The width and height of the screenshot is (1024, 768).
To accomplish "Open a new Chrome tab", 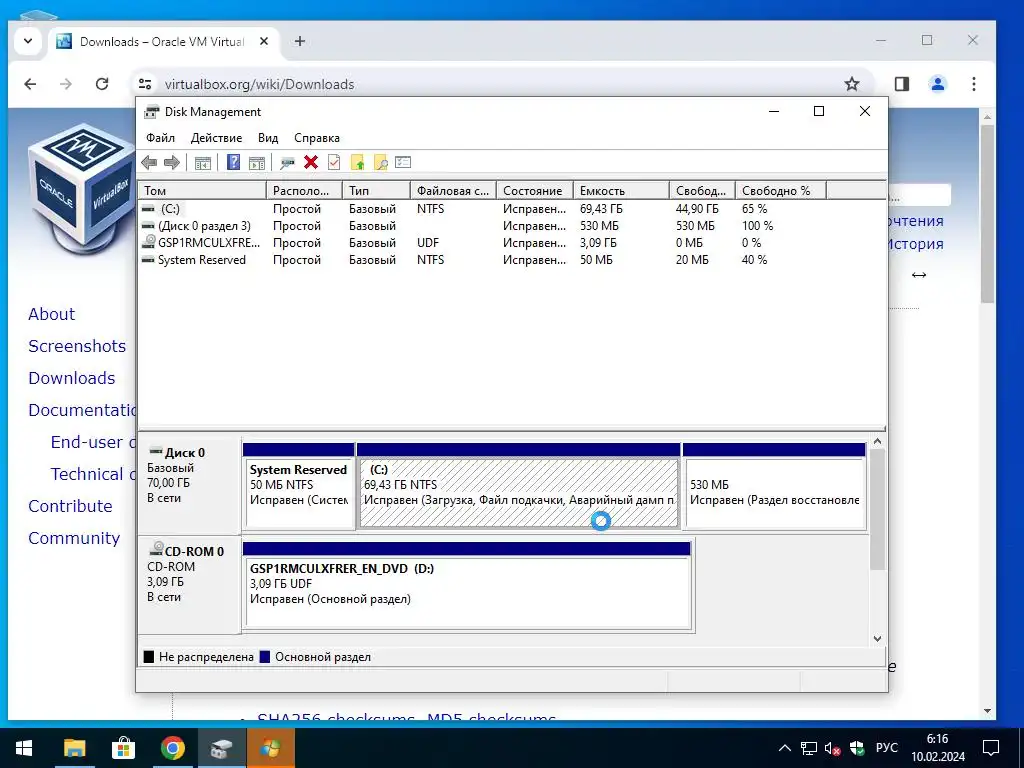I will (x=300, y=41).
